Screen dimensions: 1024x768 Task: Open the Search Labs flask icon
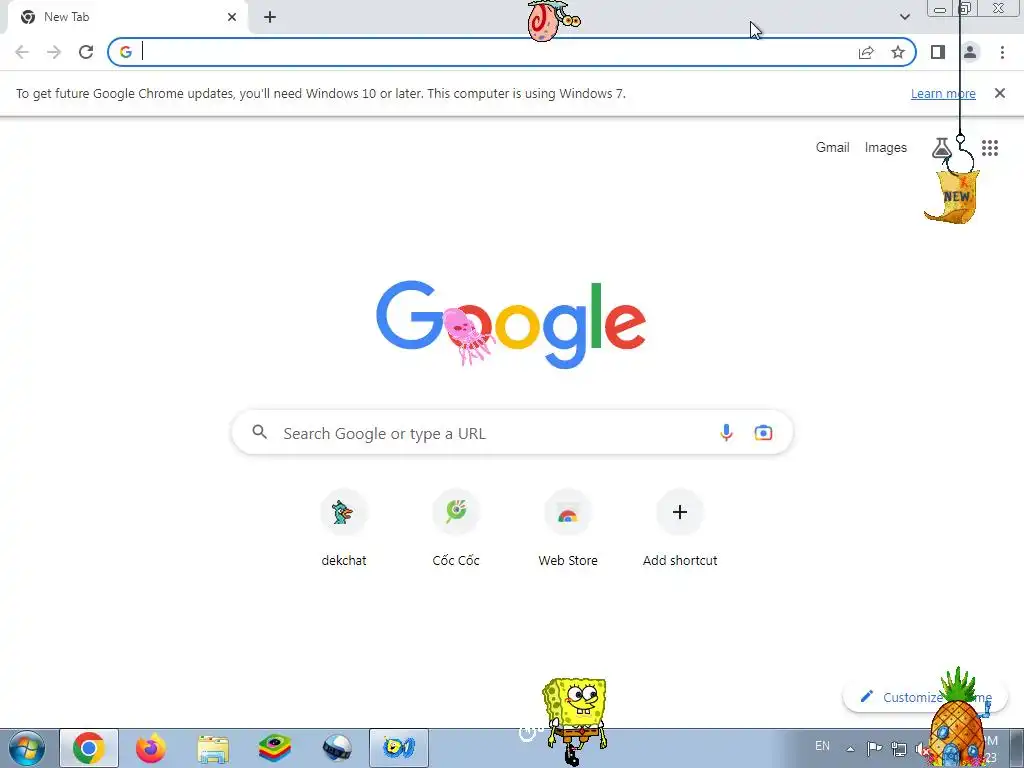point(941,148)
